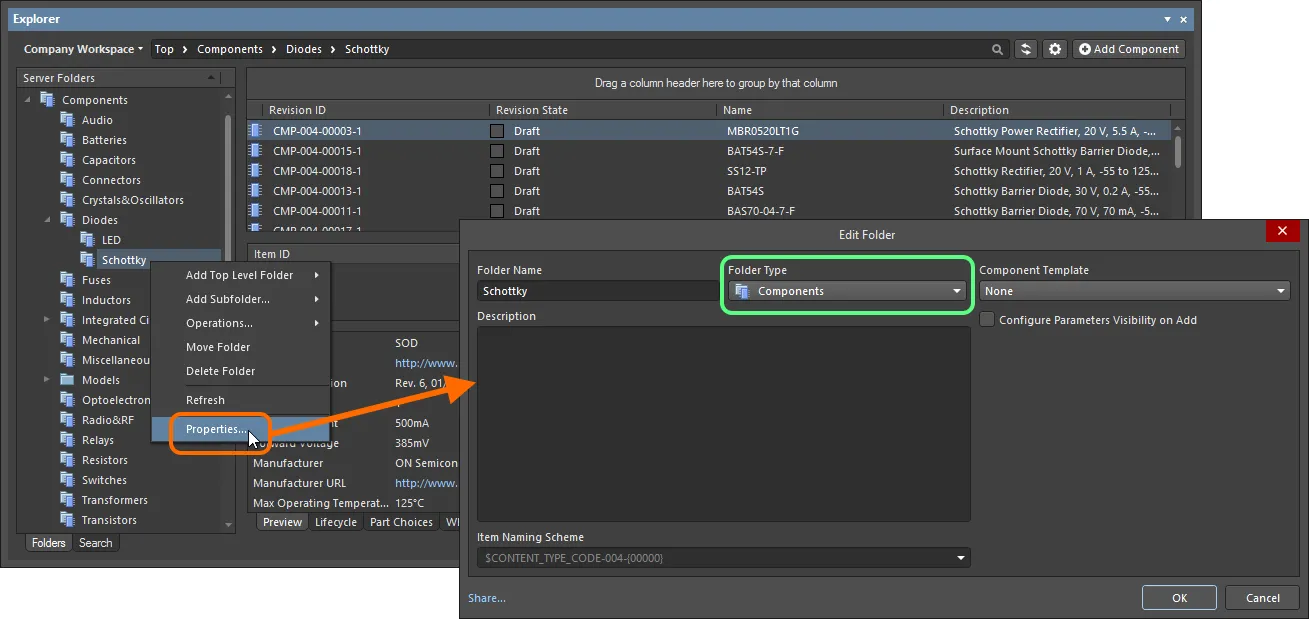This screenshot has width=1309, height=619.
Task: Click the Models folder icon
Action: tap(67, 379)
